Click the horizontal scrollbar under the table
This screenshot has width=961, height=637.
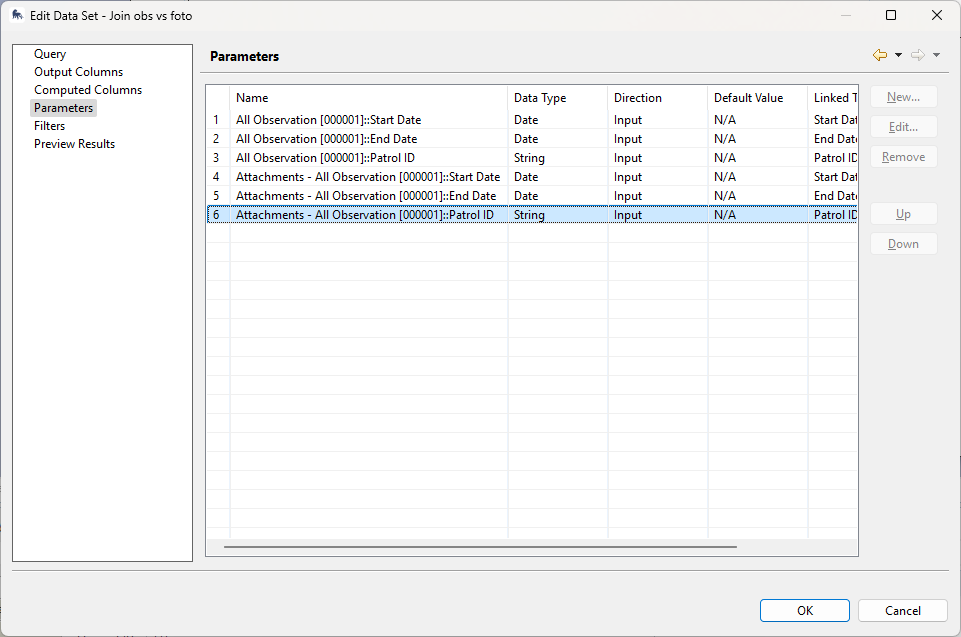480,547
